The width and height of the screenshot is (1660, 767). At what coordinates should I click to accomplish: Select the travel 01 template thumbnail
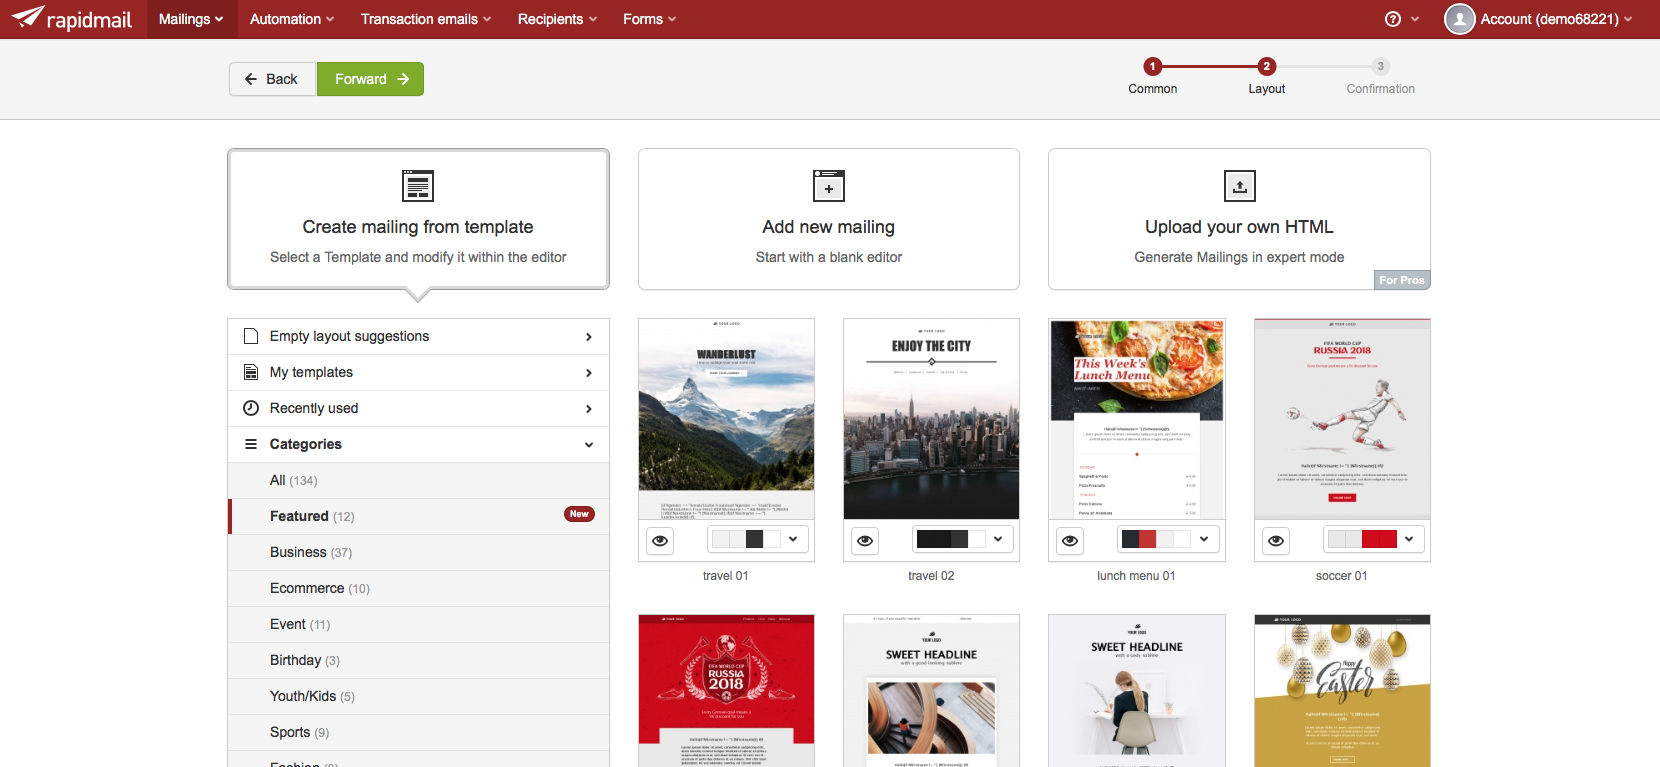pyautogui.click(x=726, y=419)
